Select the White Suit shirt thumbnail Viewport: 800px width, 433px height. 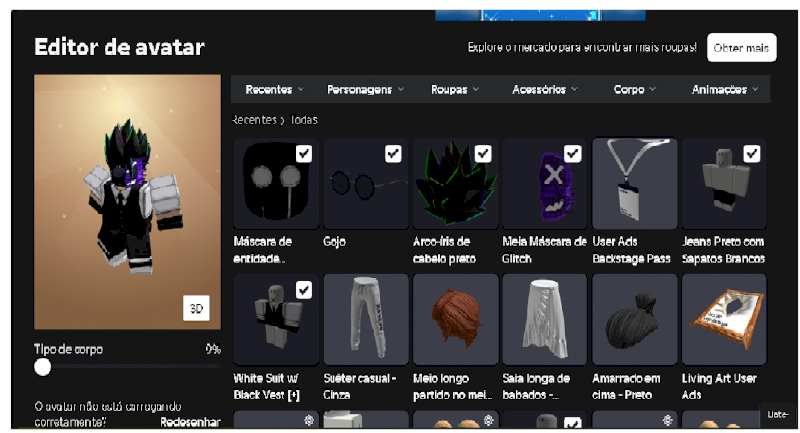(276, 320)
